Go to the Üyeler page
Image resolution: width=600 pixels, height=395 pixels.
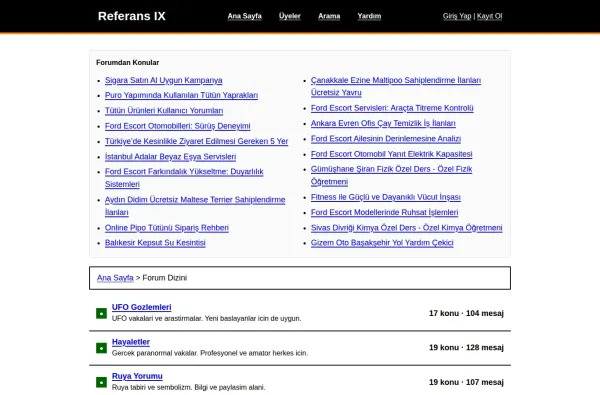pos(290,16)
